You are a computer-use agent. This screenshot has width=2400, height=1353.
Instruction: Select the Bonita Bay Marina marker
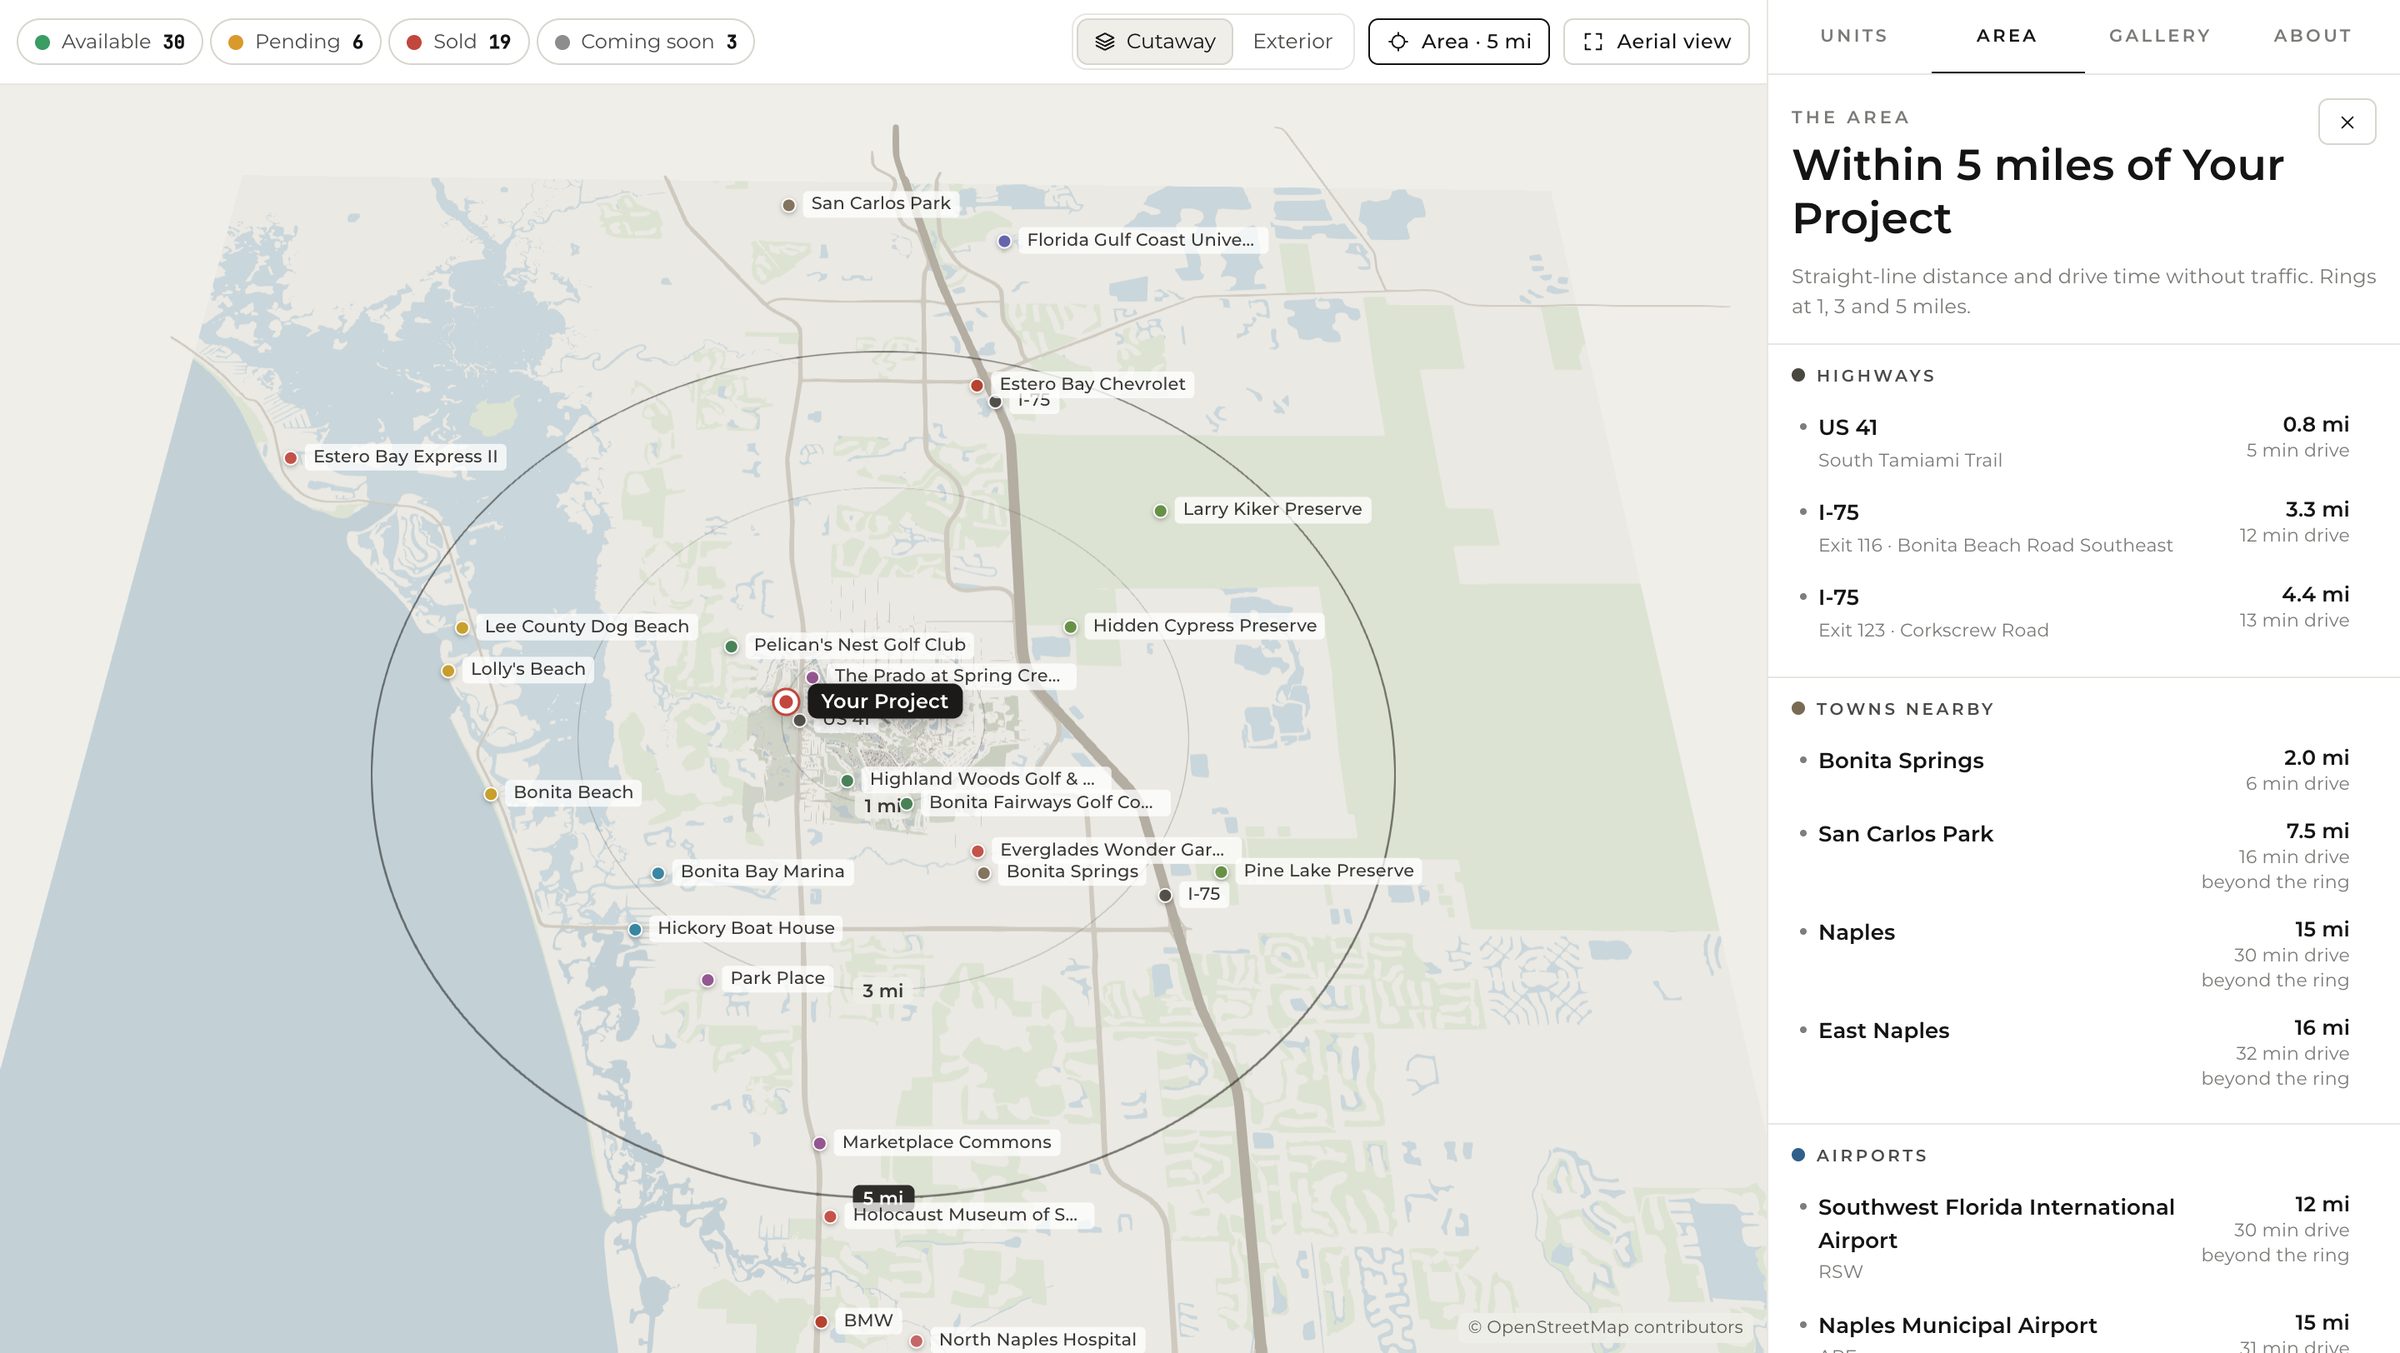coord(658,873)
